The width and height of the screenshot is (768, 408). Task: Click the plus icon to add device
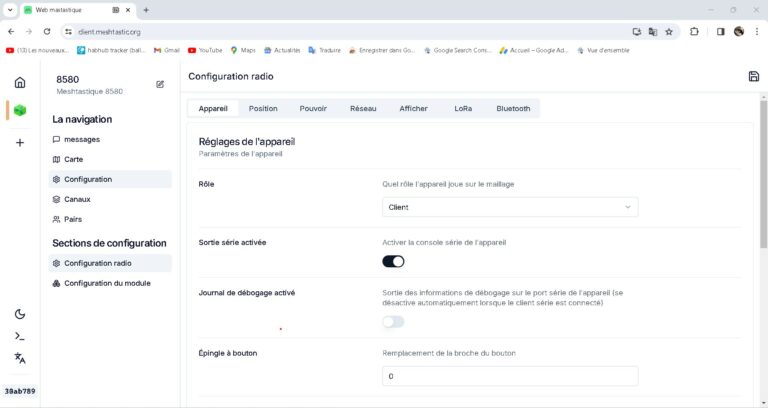pyautogui.click(x=20, y=143)
